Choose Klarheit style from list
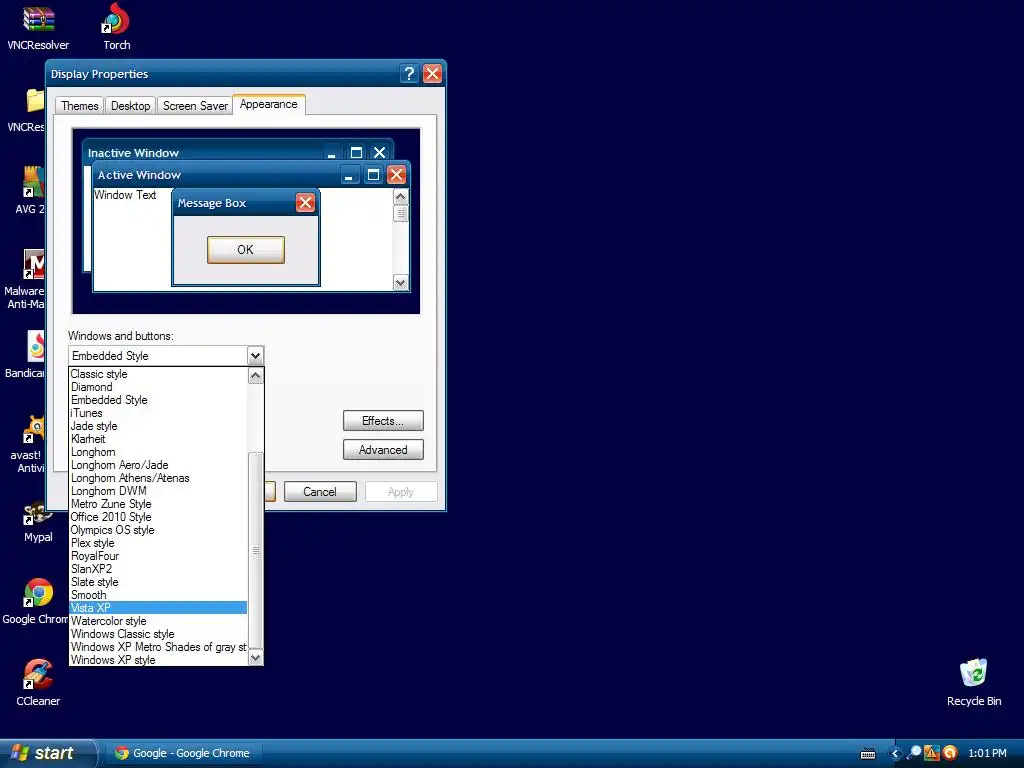The width and height of the screenshot is (1024, 768). (158, 439)
